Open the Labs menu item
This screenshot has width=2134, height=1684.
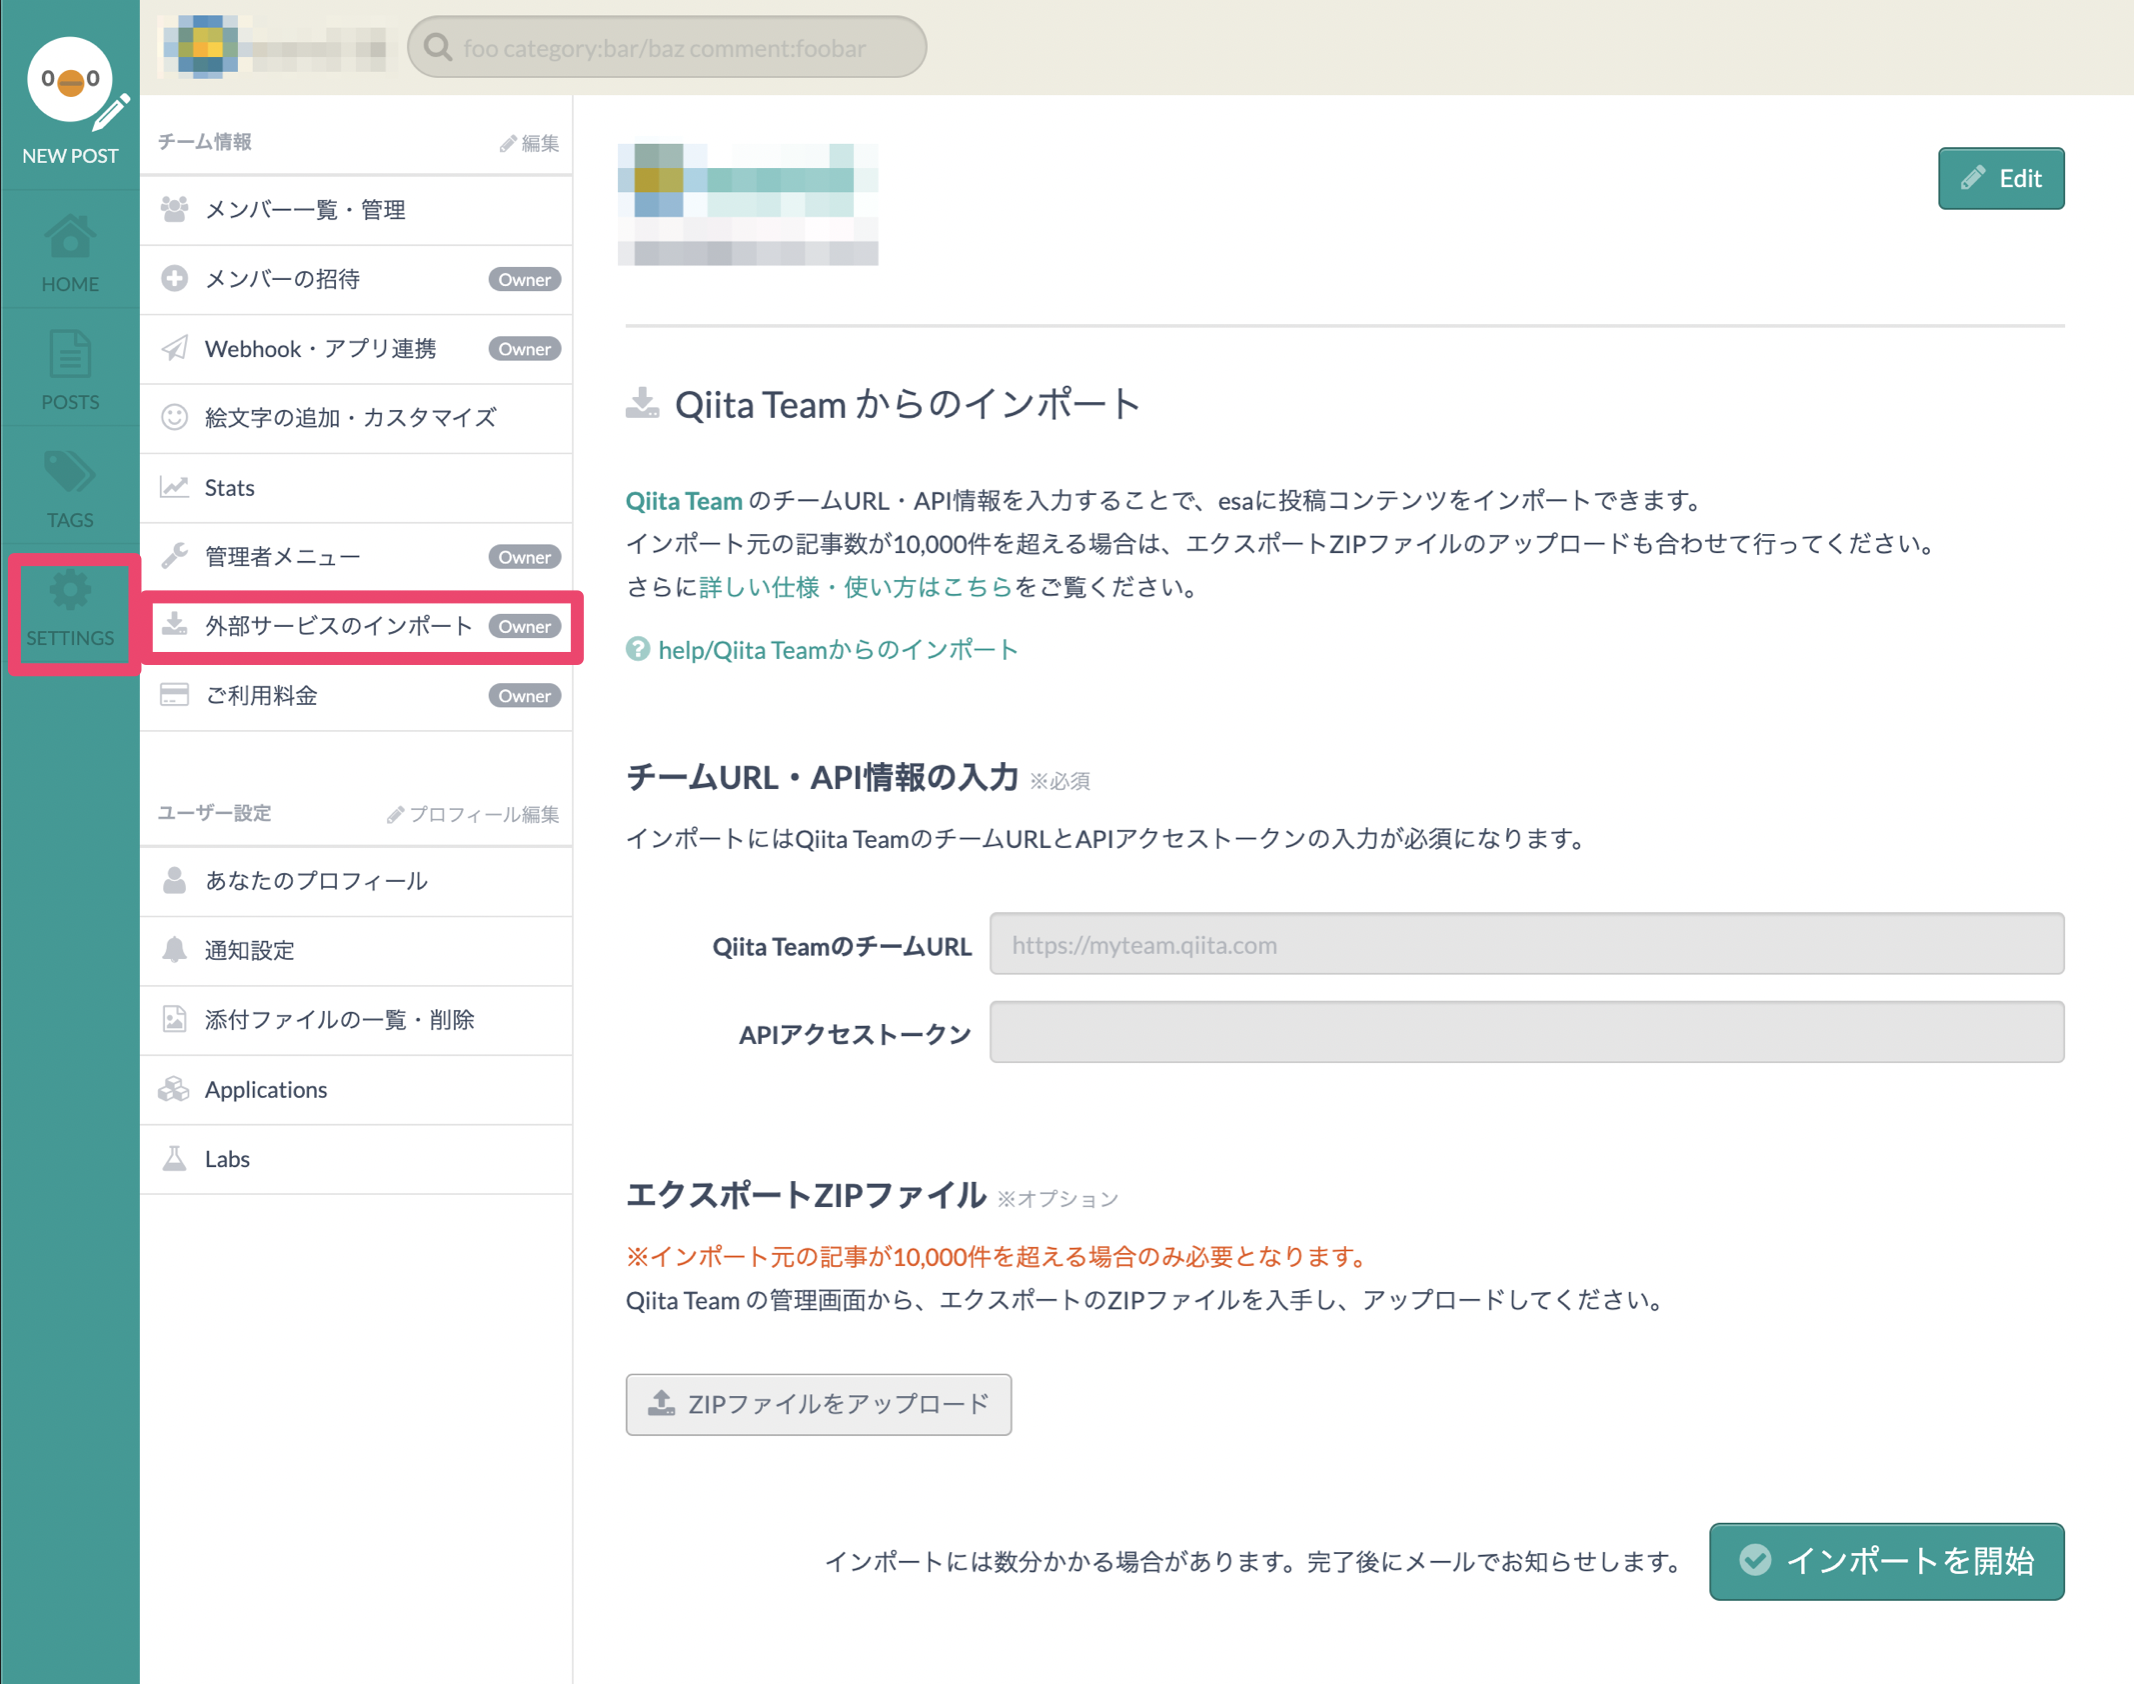tap(356, 1158)
